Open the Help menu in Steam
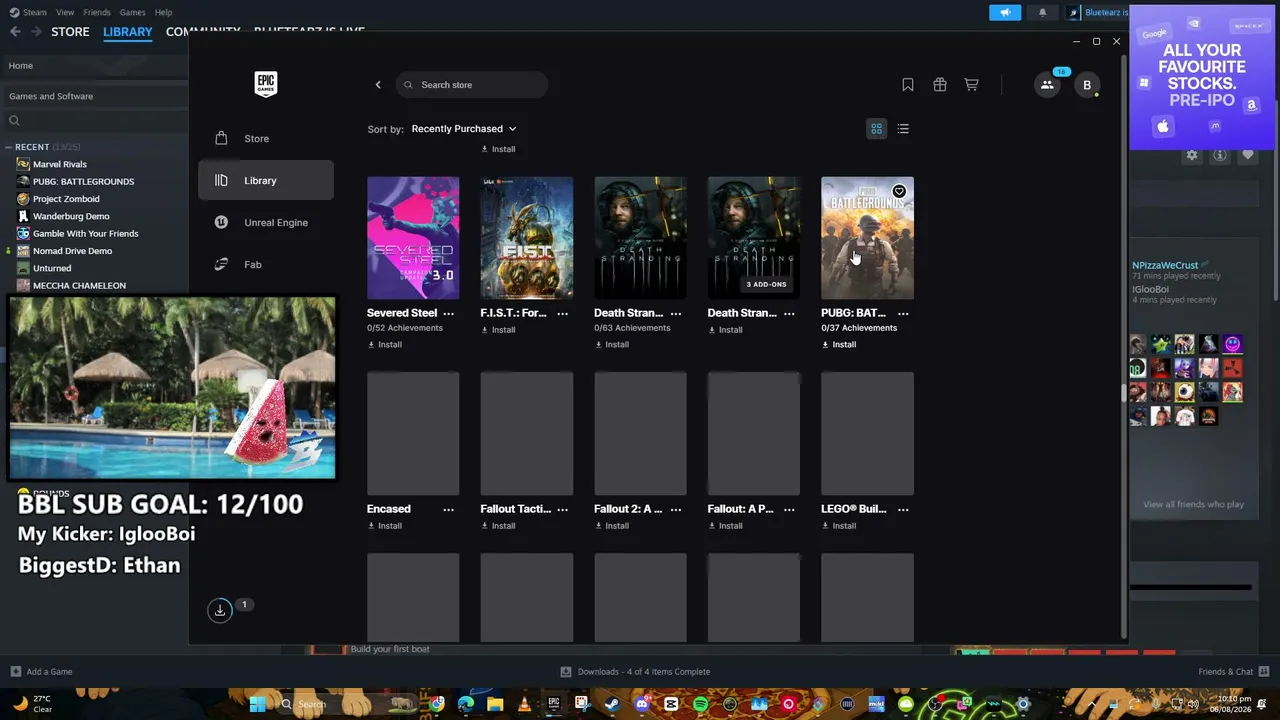This screenshot has width=1280, height=720. [164, 12]
